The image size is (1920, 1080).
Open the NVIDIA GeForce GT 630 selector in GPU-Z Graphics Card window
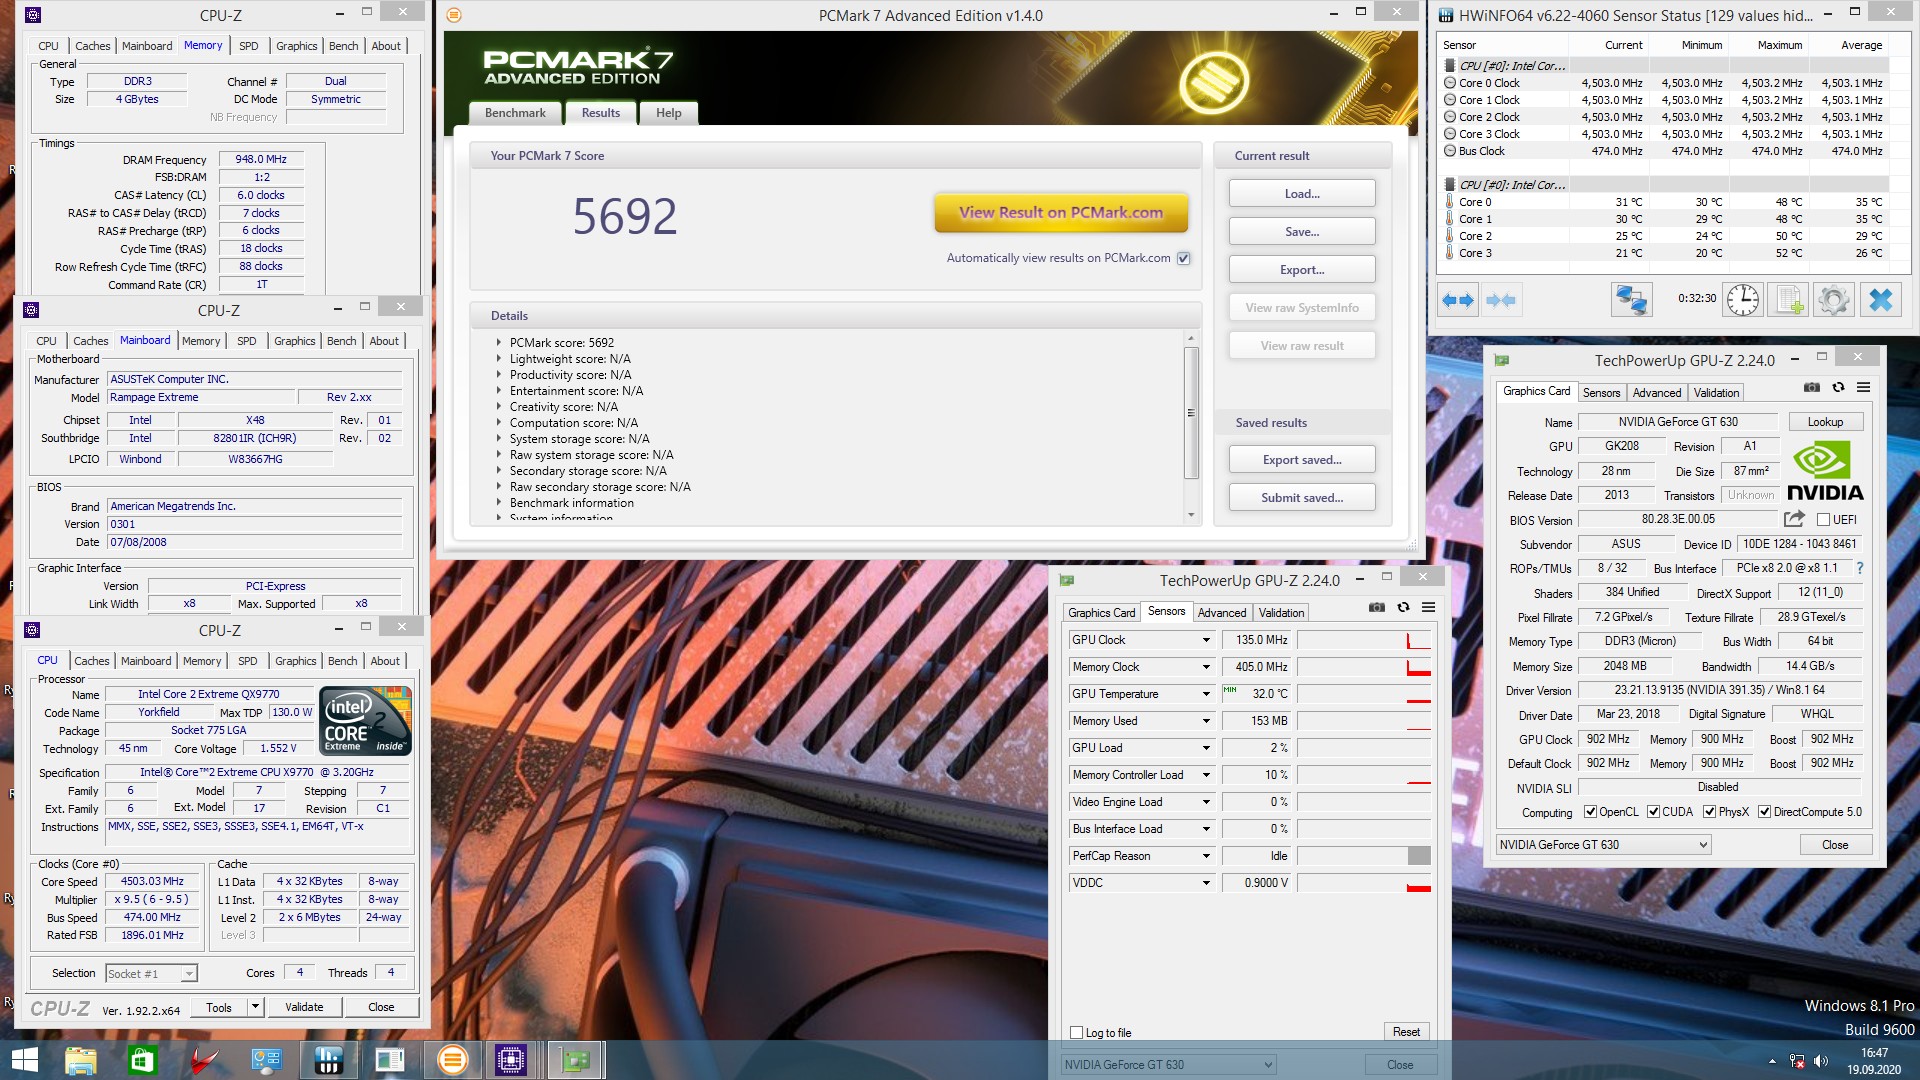coord(1603,845)
